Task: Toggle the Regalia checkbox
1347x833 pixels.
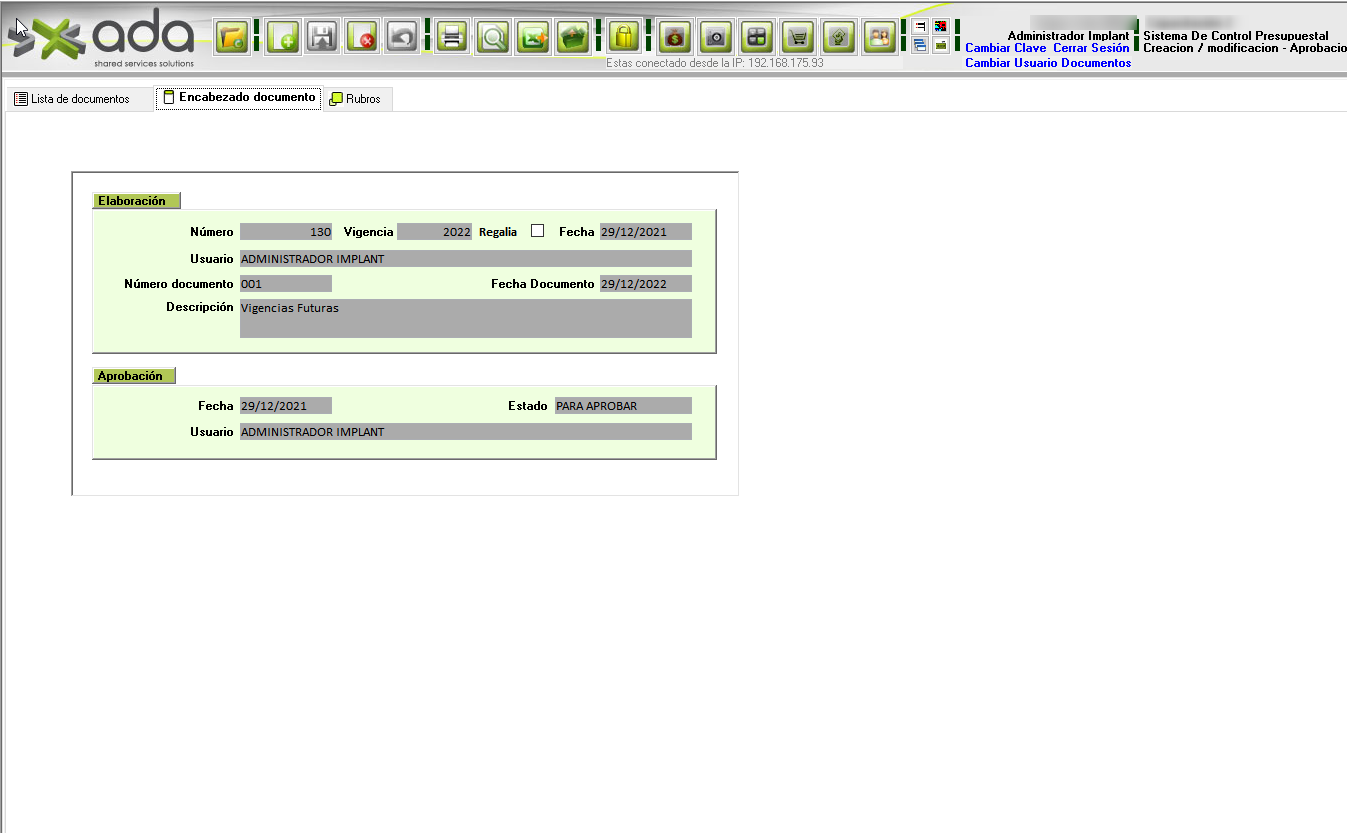Action: [538, 231]
